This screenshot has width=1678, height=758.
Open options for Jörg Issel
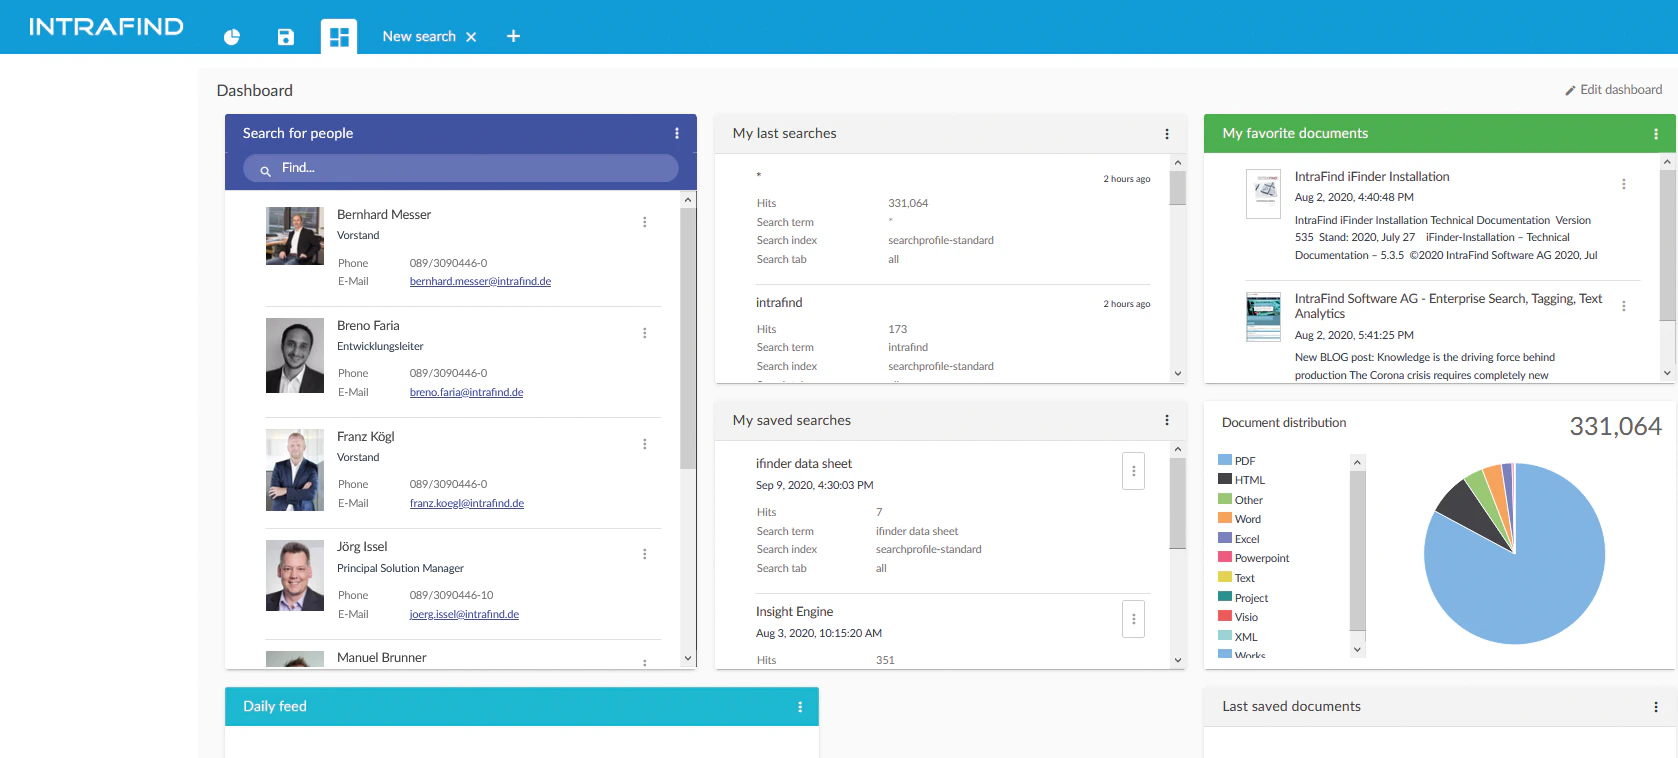(644, 554)
